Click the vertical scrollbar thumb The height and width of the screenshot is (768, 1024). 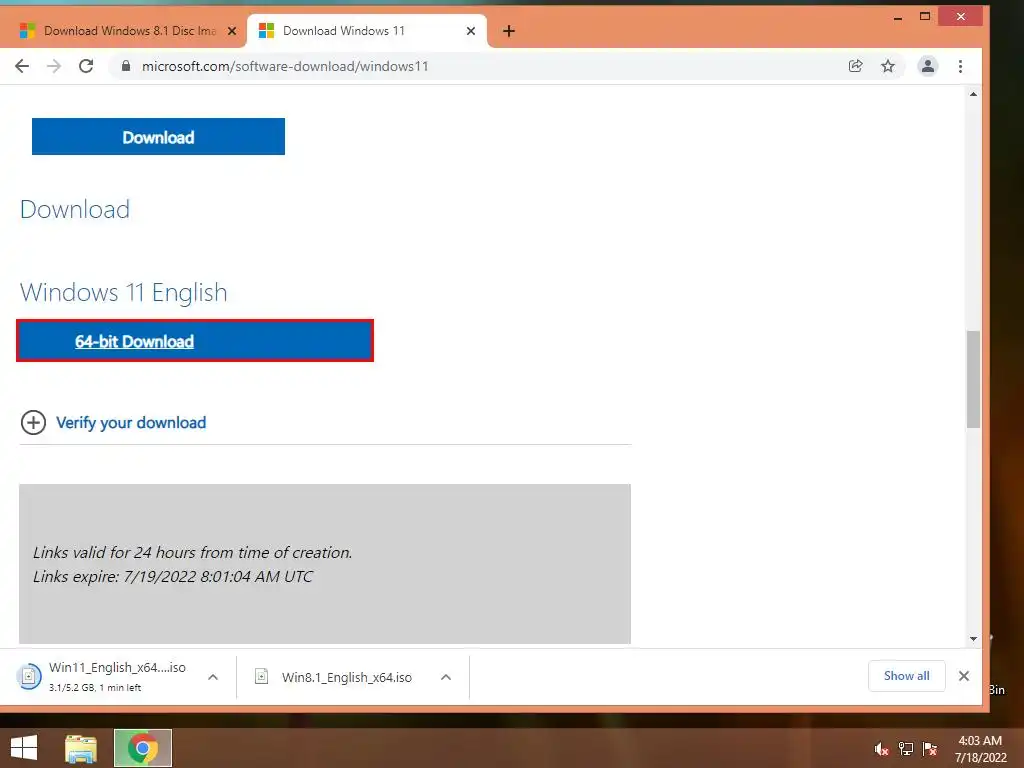click(x=973, y=379)
